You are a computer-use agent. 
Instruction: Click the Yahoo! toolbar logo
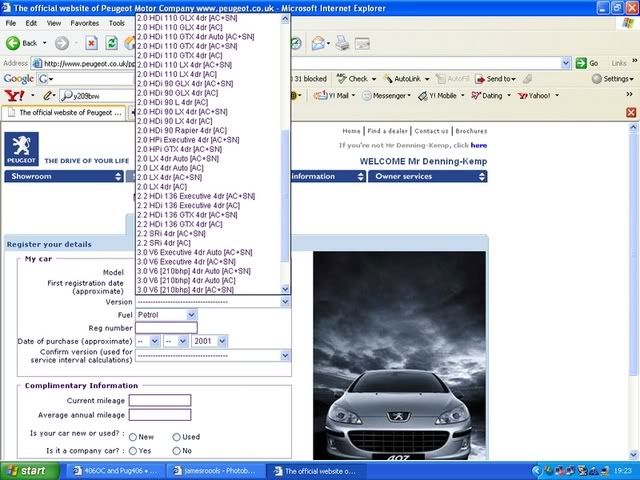click(x=14, y=96)
